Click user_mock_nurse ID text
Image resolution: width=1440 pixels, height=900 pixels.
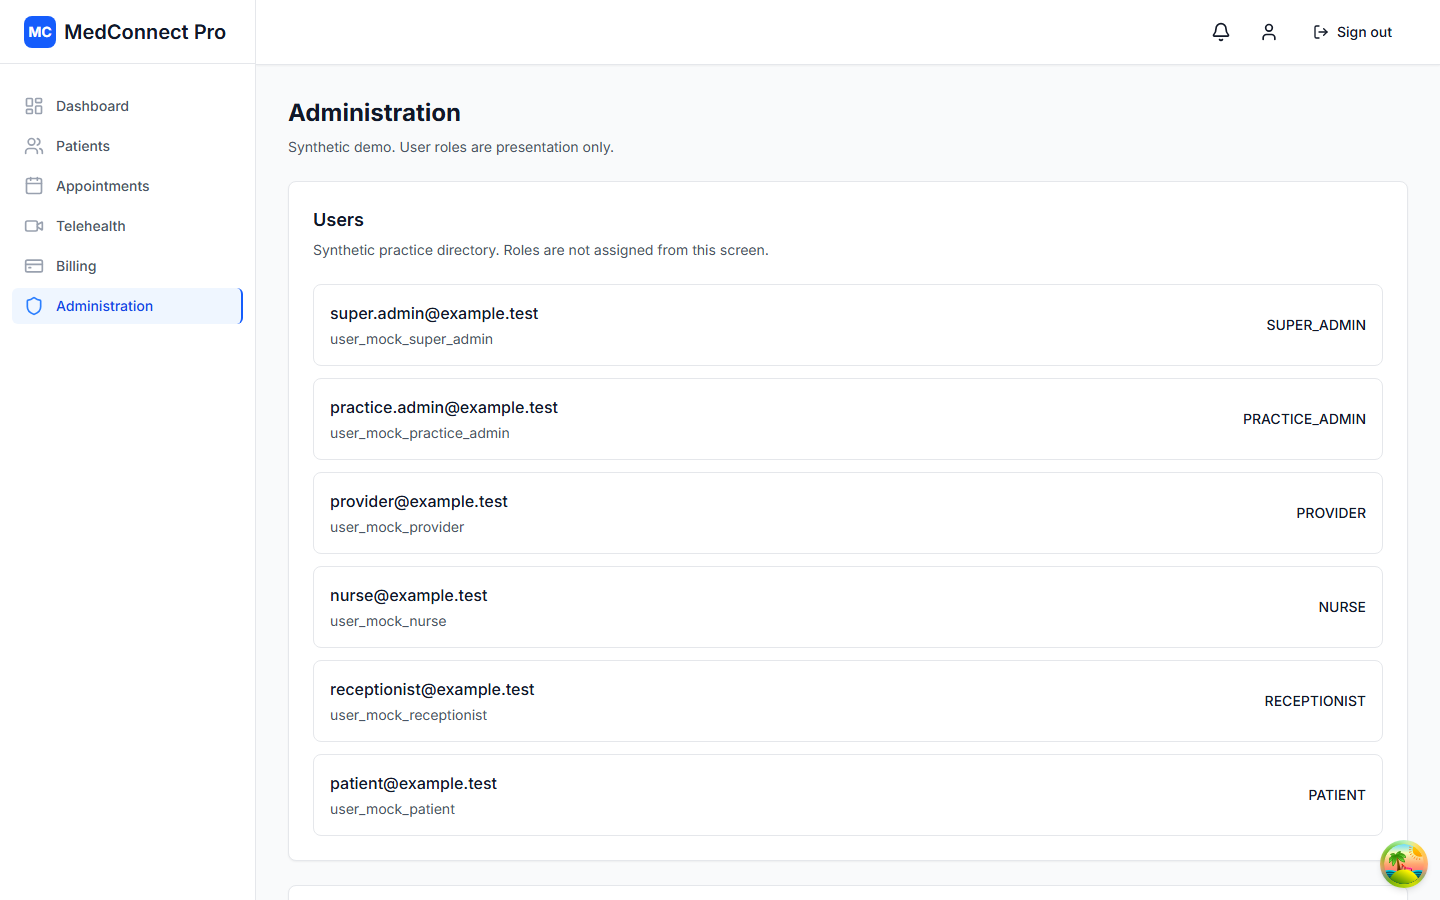pyautogui.click(x=388, y=621)
